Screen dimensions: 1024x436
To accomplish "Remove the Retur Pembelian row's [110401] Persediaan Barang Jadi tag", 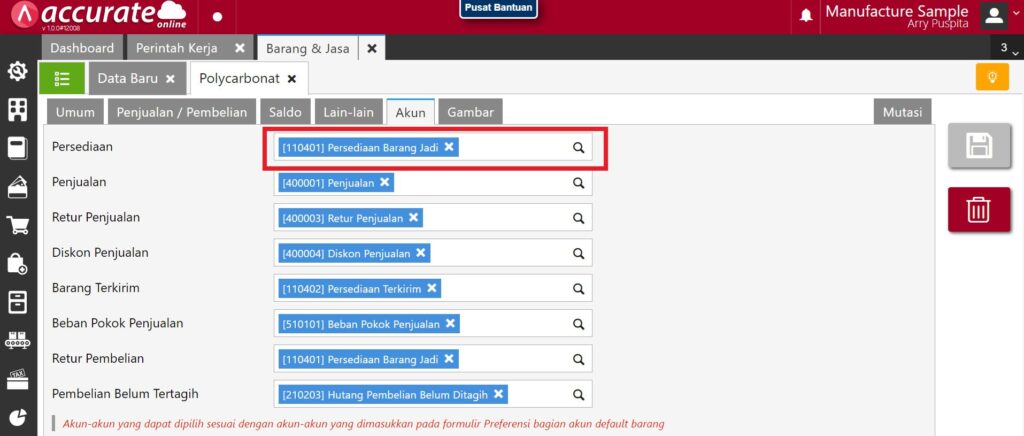I will coord(449,358).
